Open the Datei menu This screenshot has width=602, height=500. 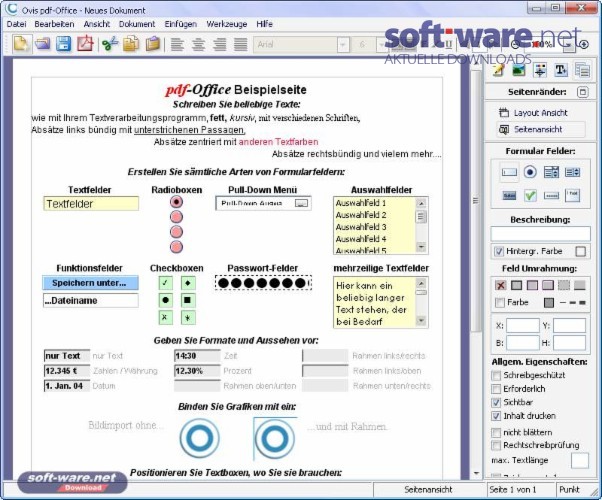pos(17,24)
